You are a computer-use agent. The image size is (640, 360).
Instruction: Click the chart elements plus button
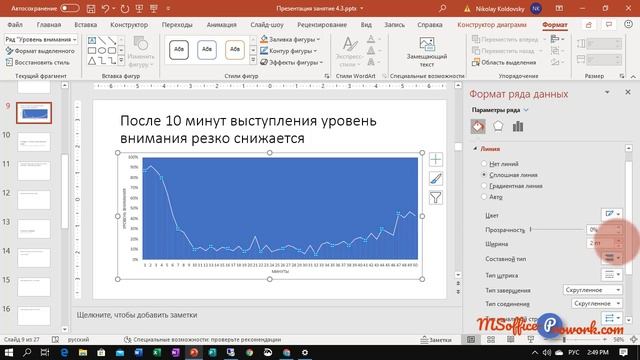click(x=436, y=159)
